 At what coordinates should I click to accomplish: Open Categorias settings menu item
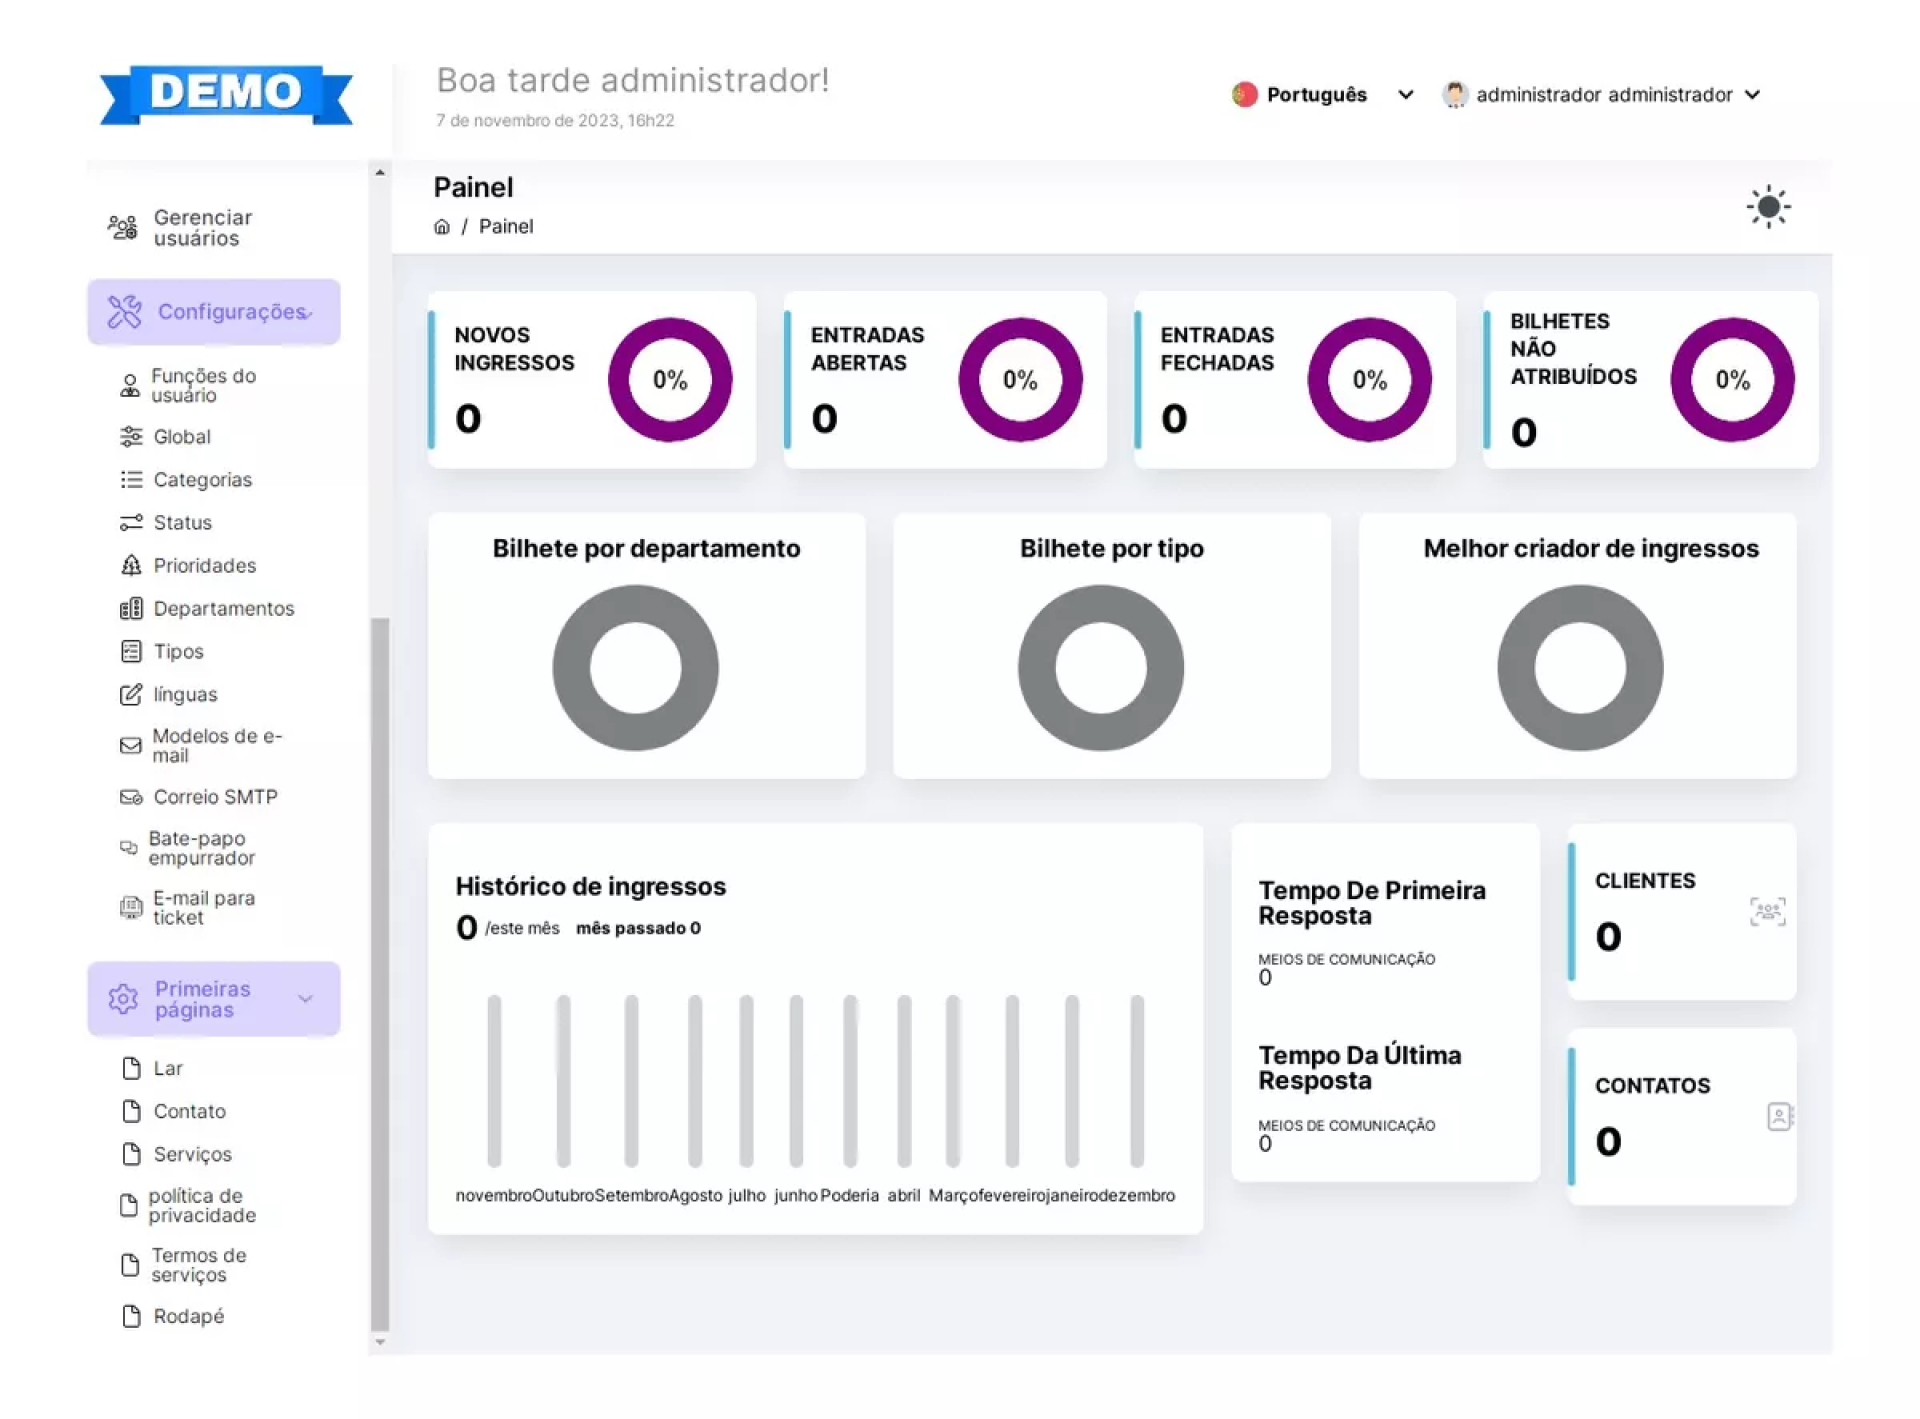tap(202, 480)
